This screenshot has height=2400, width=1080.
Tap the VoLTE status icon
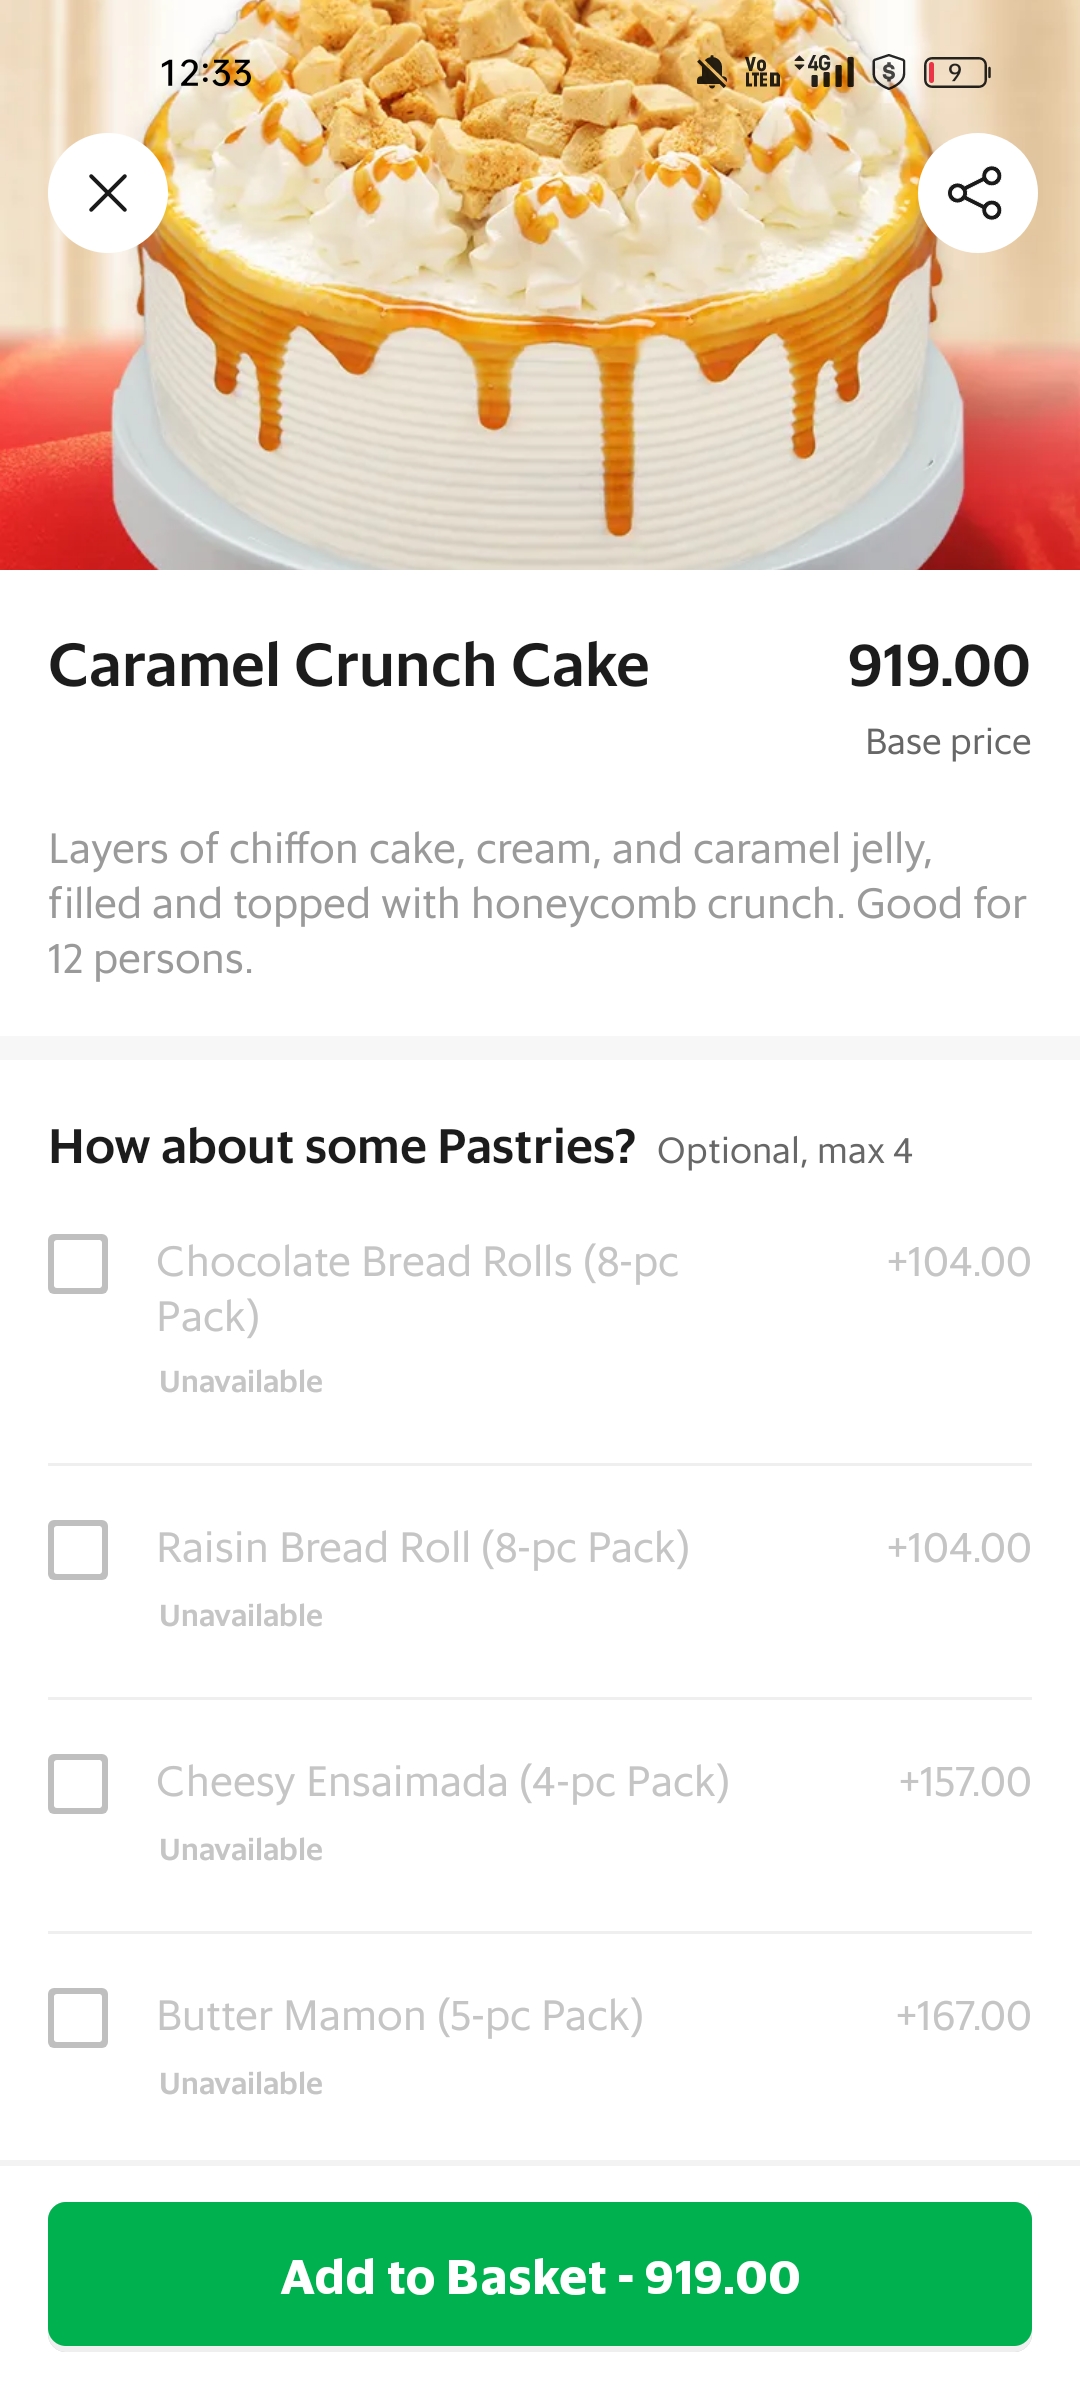(x=762, y=72)
